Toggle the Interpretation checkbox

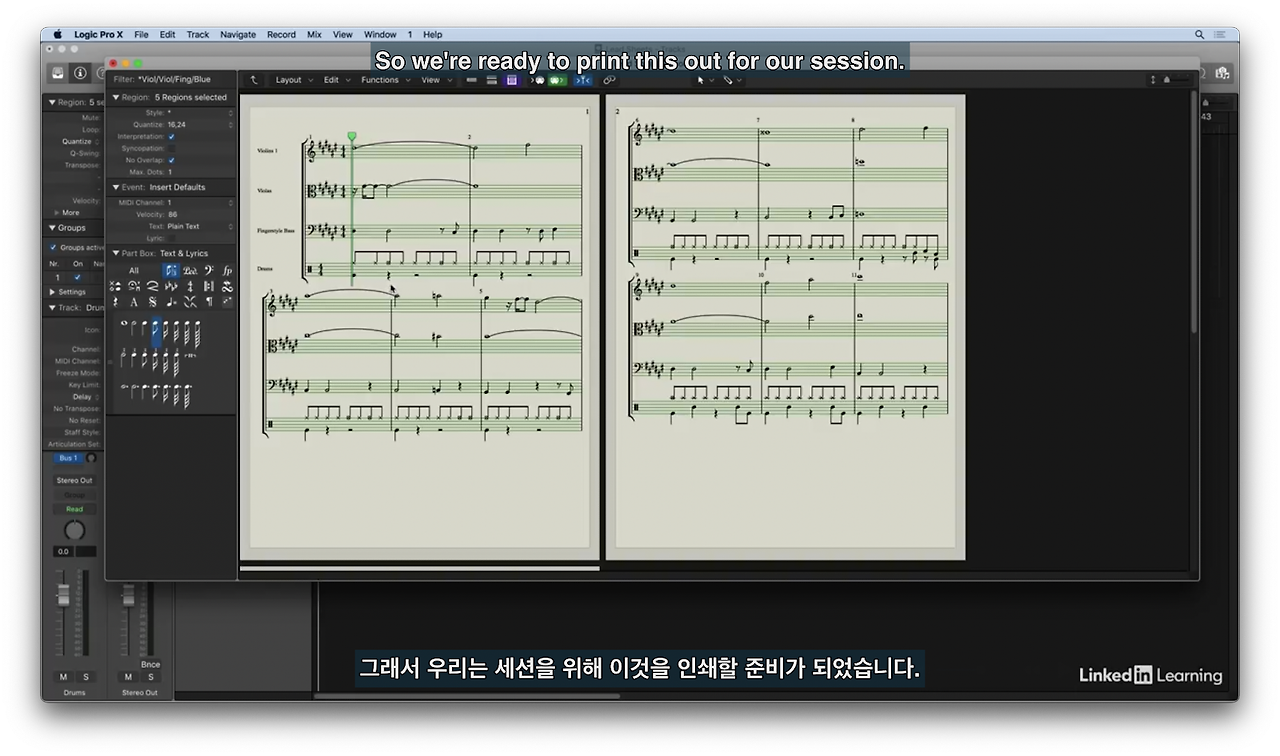(171, 136)
